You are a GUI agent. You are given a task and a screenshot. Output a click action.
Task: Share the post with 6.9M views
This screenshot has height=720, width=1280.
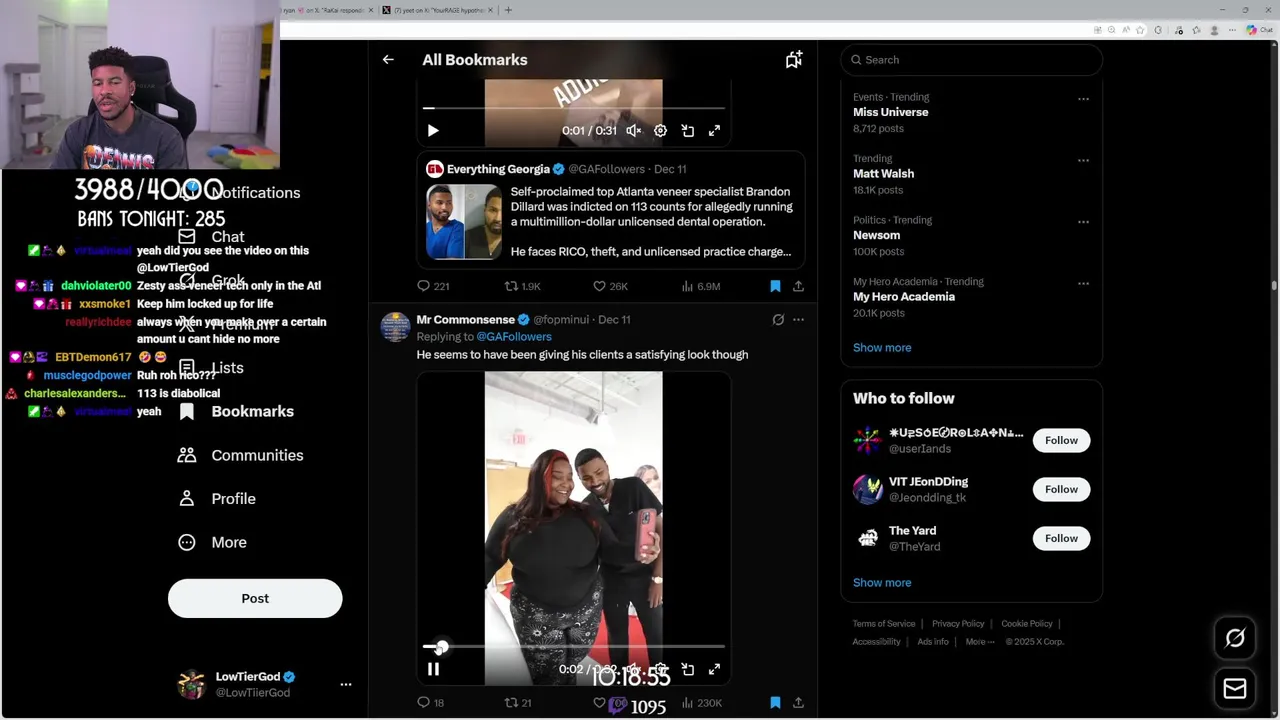click(798, 286)
